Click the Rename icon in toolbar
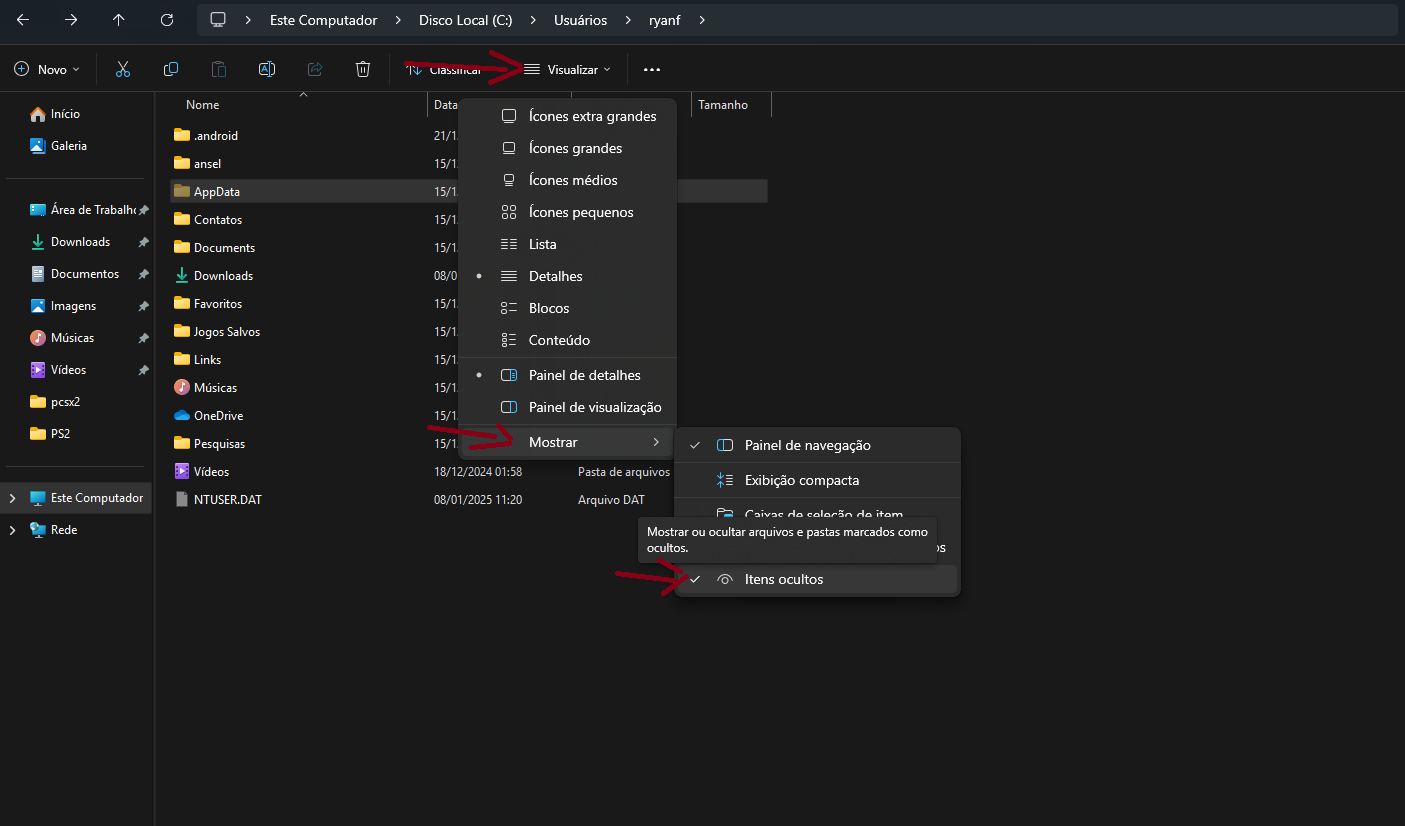 pos(267,69)
